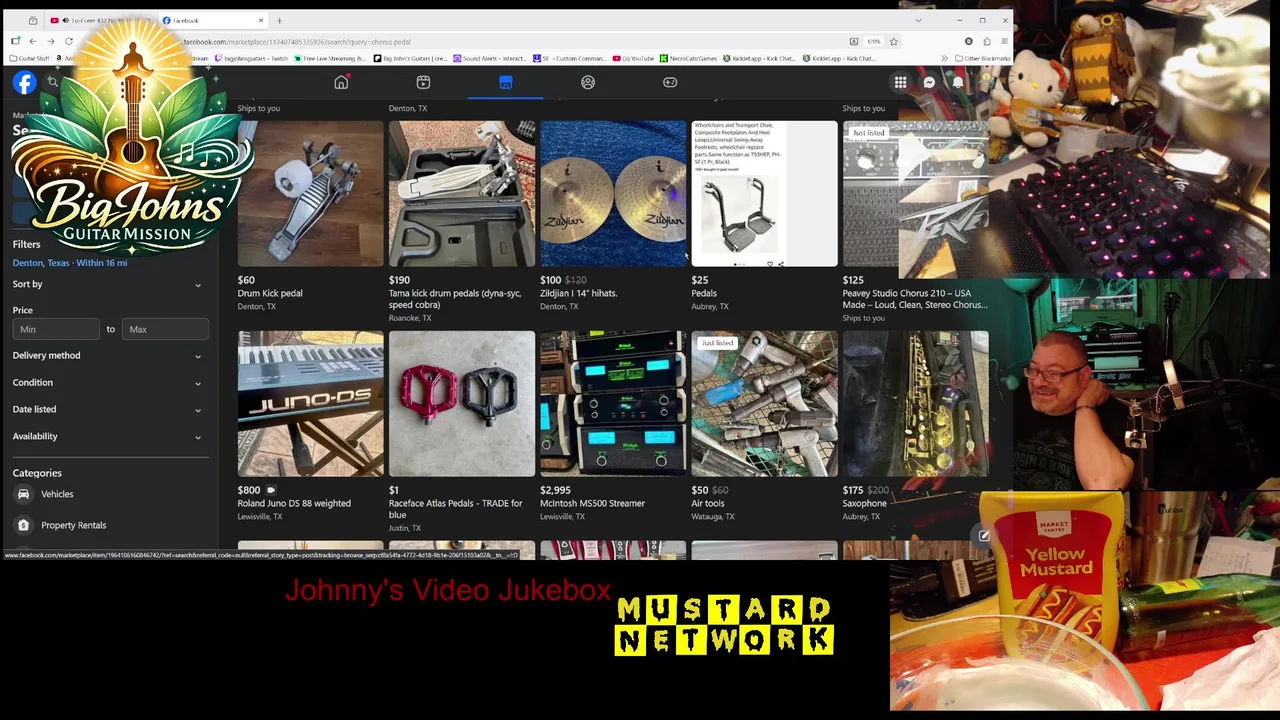
Task: Open the Raceface Atlas Pedals listing photo
Action: [x=462, y=404]
